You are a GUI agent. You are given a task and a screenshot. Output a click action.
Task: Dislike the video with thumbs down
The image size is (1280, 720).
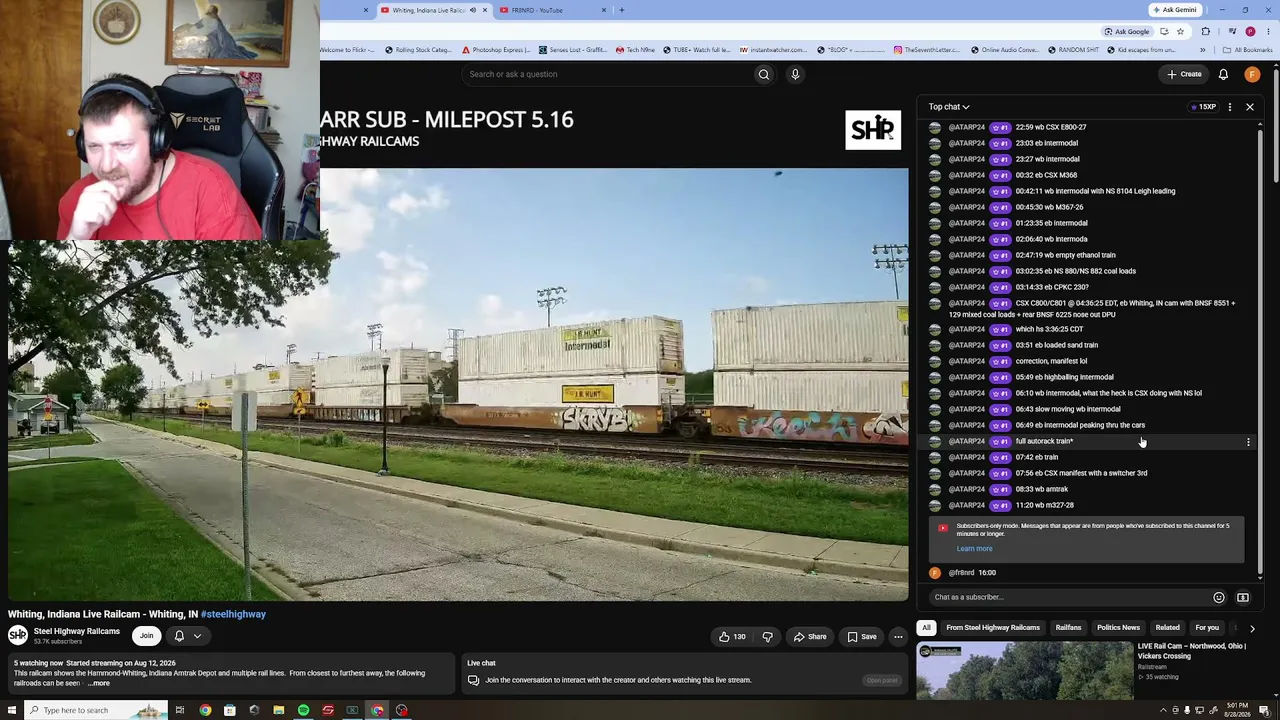pos(768,637)
